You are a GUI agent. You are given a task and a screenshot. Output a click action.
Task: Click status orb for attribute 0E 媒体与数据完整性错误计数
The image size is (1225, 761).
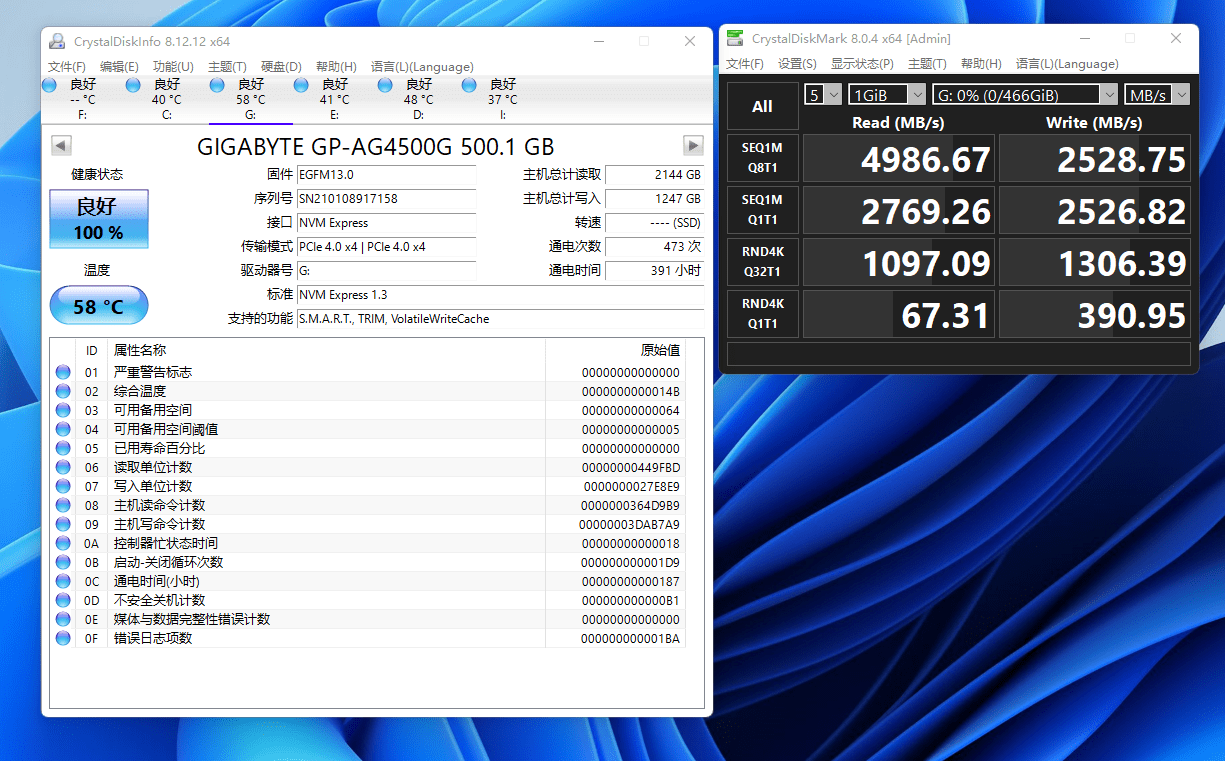(64, 619)
